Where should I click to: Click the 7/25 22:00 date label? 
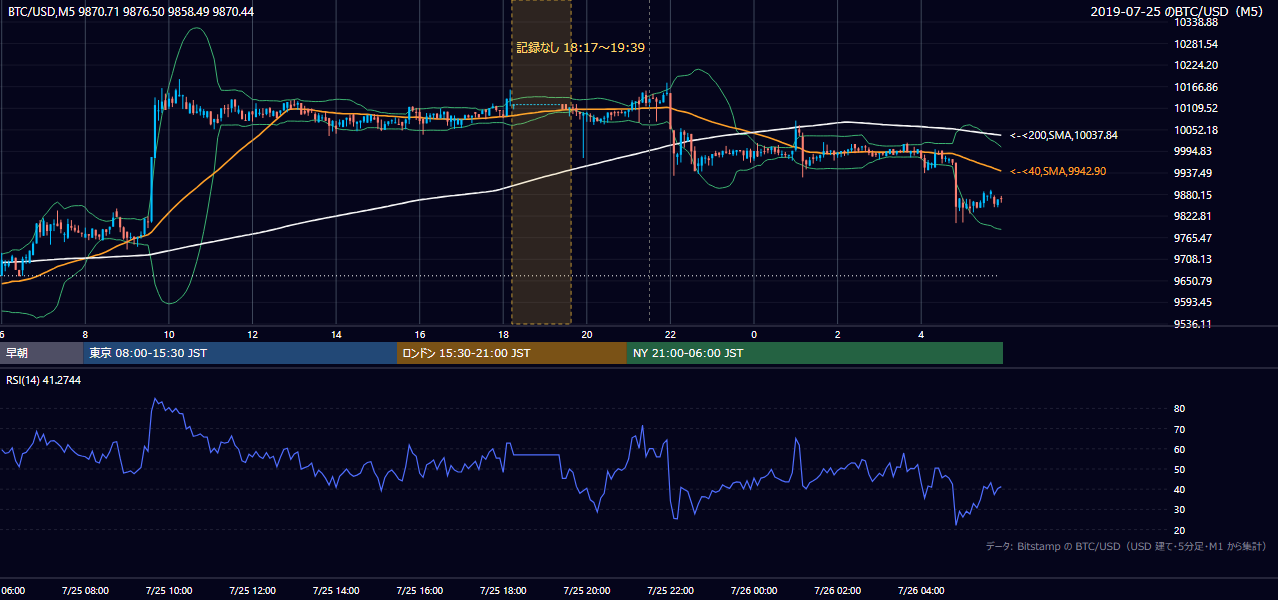pos(670,591)
